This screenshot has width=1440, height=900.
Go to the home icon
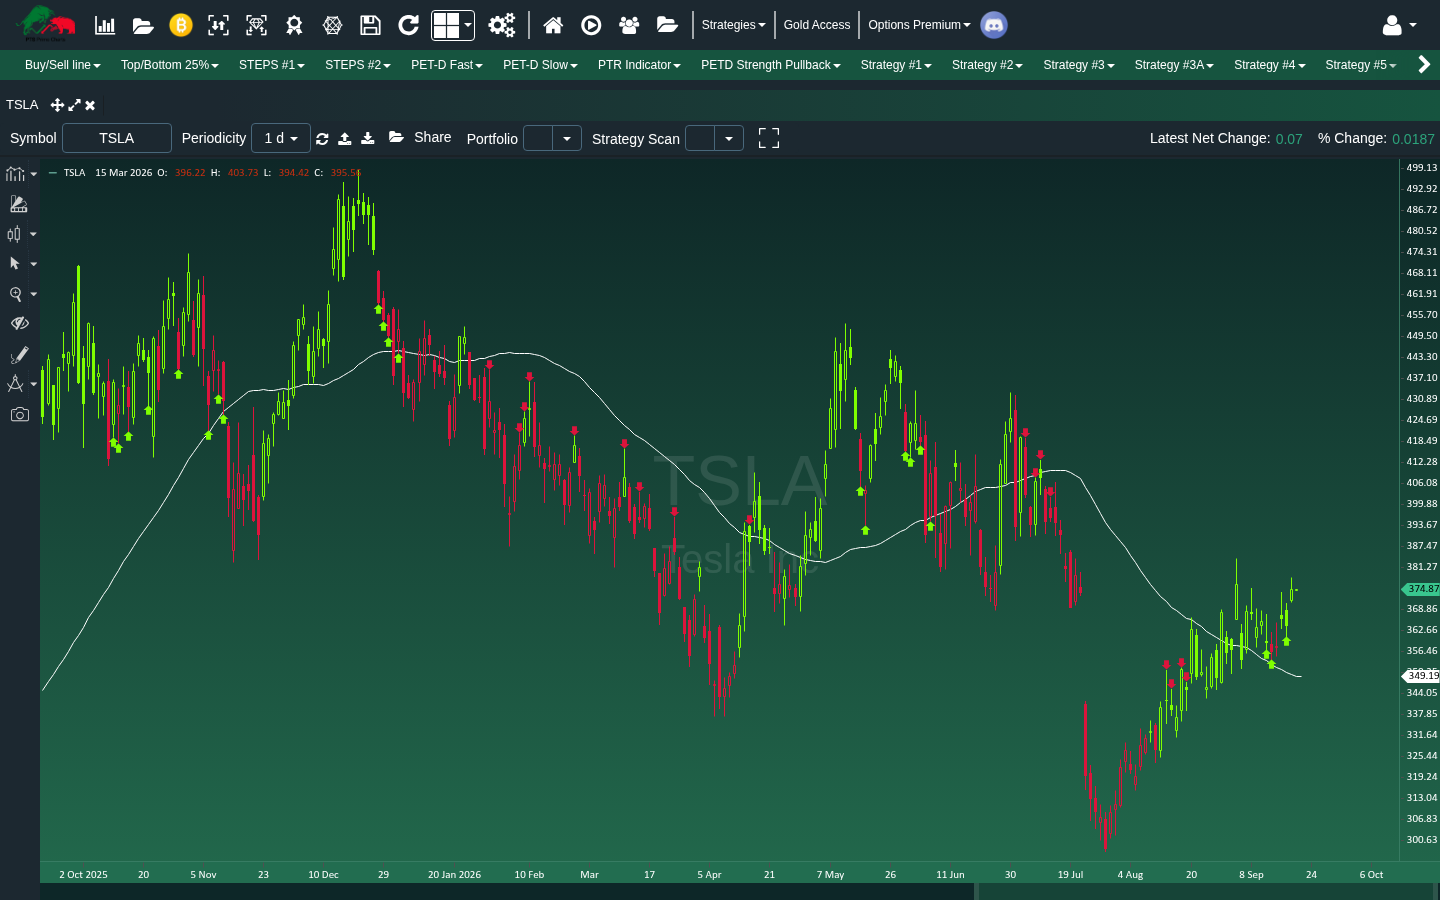553,25
